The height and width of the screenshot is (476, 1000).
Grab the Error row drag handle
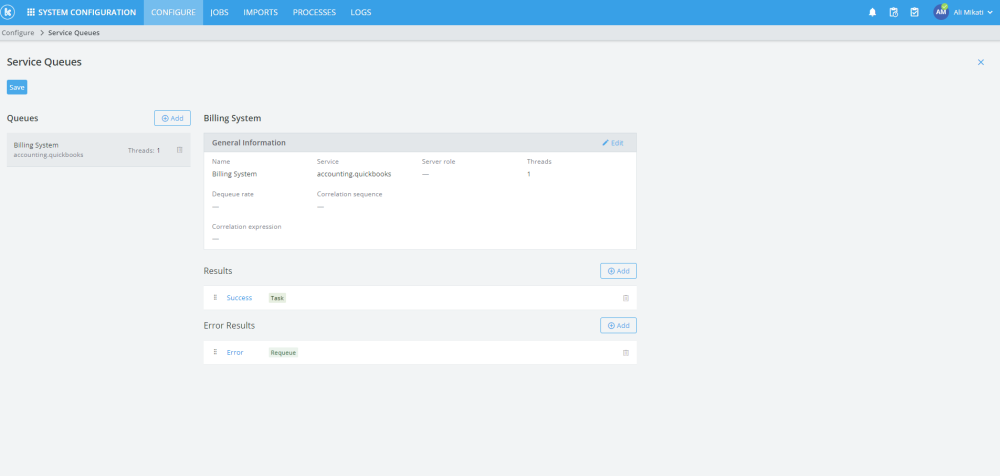point(215,352)
